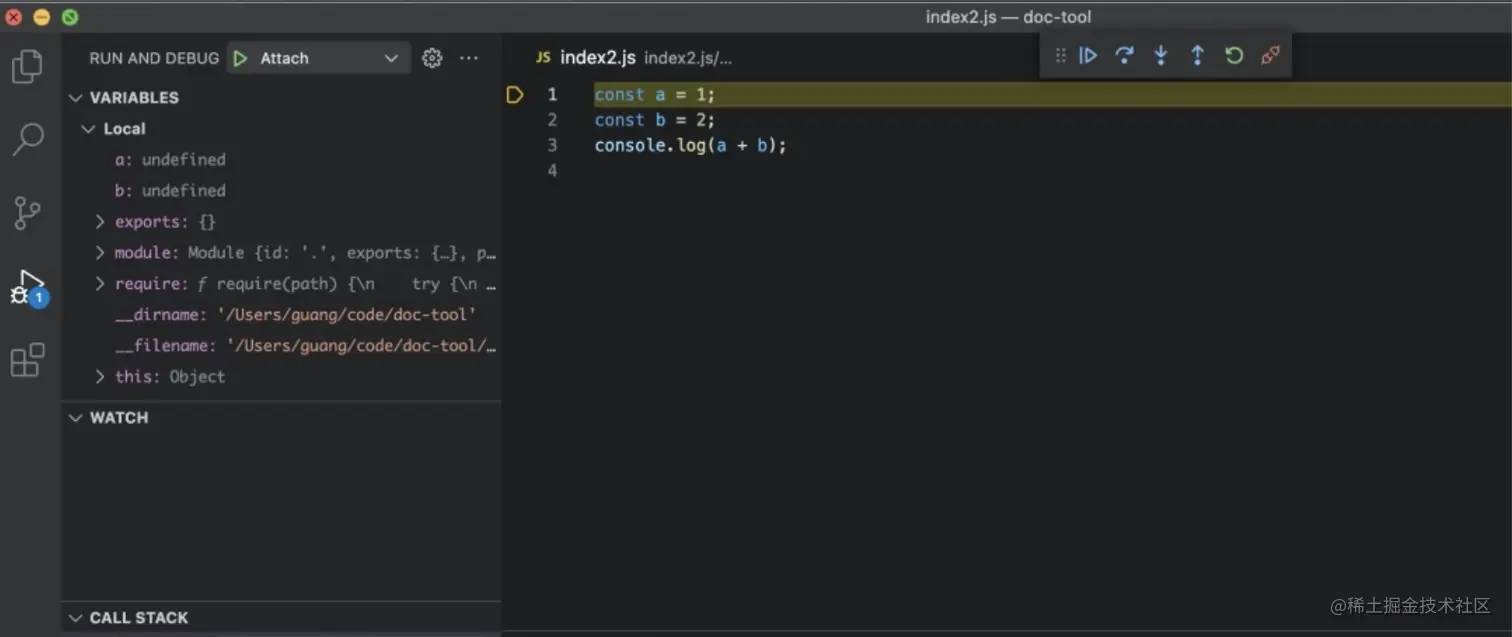This screenshot has height=637, width=1512.
Task: Open the Explorer view in activity bar
Action: click(27, 66)
